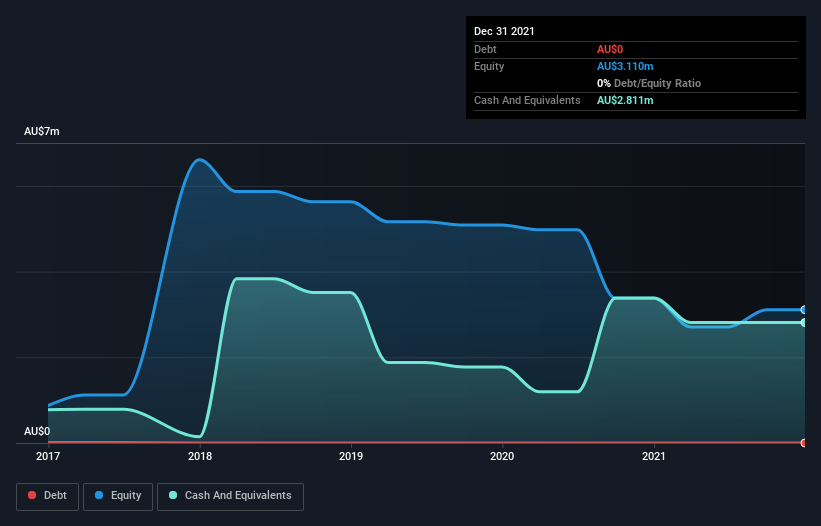The height and width of the screenshot is (526, 821).
Task: Click the 2018 x-axis label
Action: click(x=200, y=456)
